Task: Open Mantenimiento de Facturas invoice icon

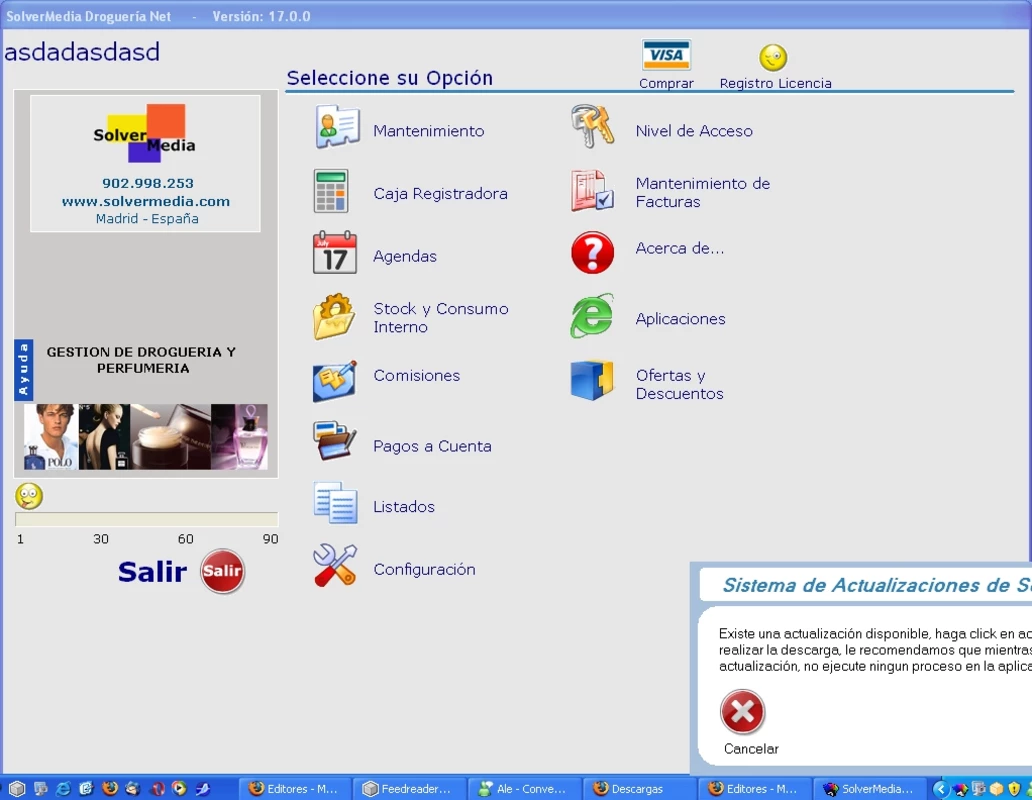Action: 592,191
